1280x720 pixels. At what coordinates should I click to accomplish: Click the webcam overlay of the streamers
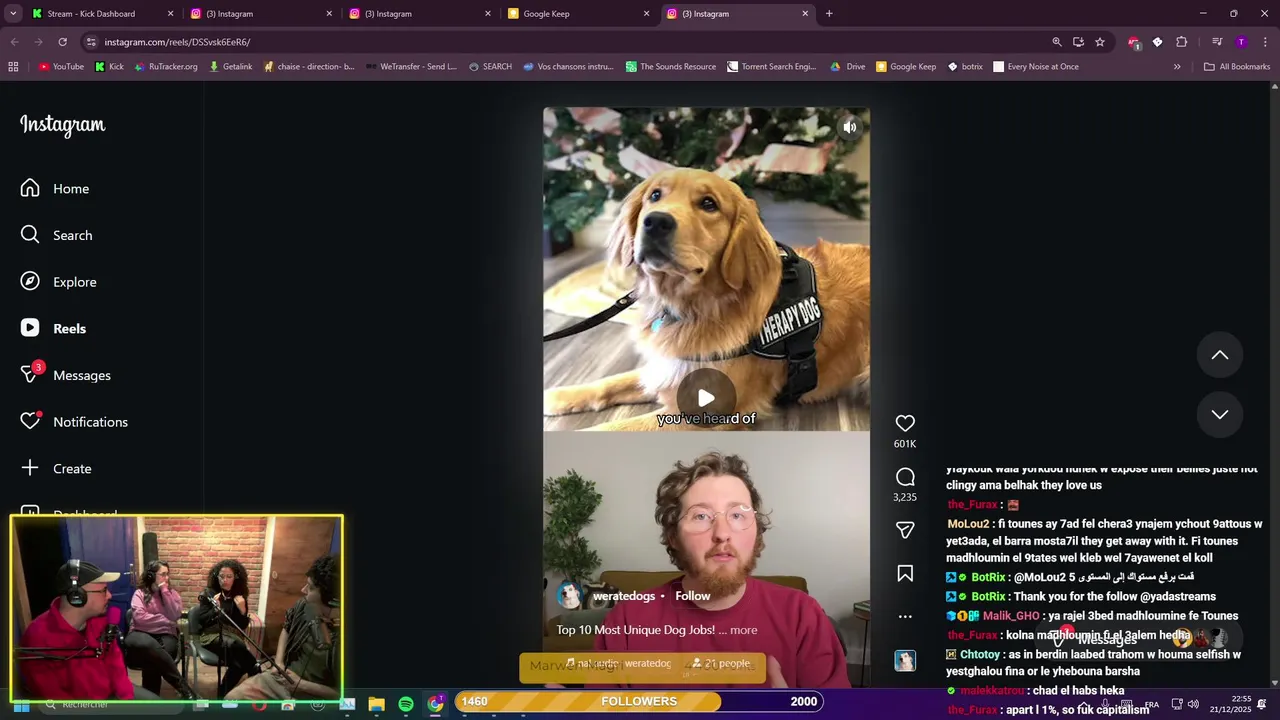(176, 607)
